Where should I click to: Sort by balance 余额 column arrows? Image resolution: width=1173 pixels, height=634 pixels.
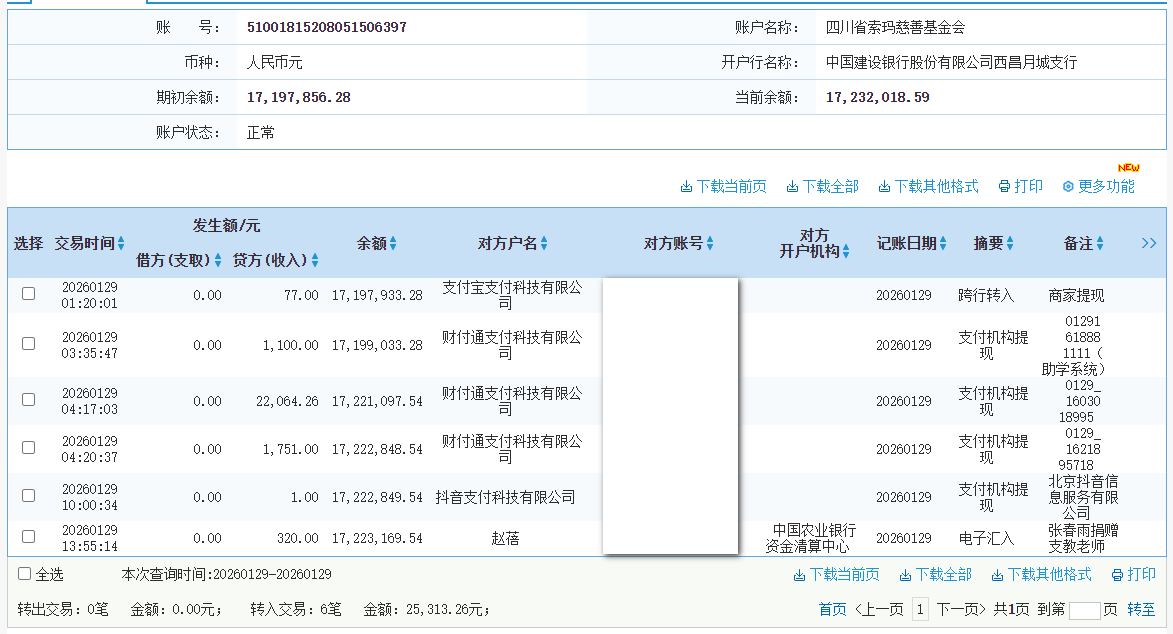pos(393,243)
